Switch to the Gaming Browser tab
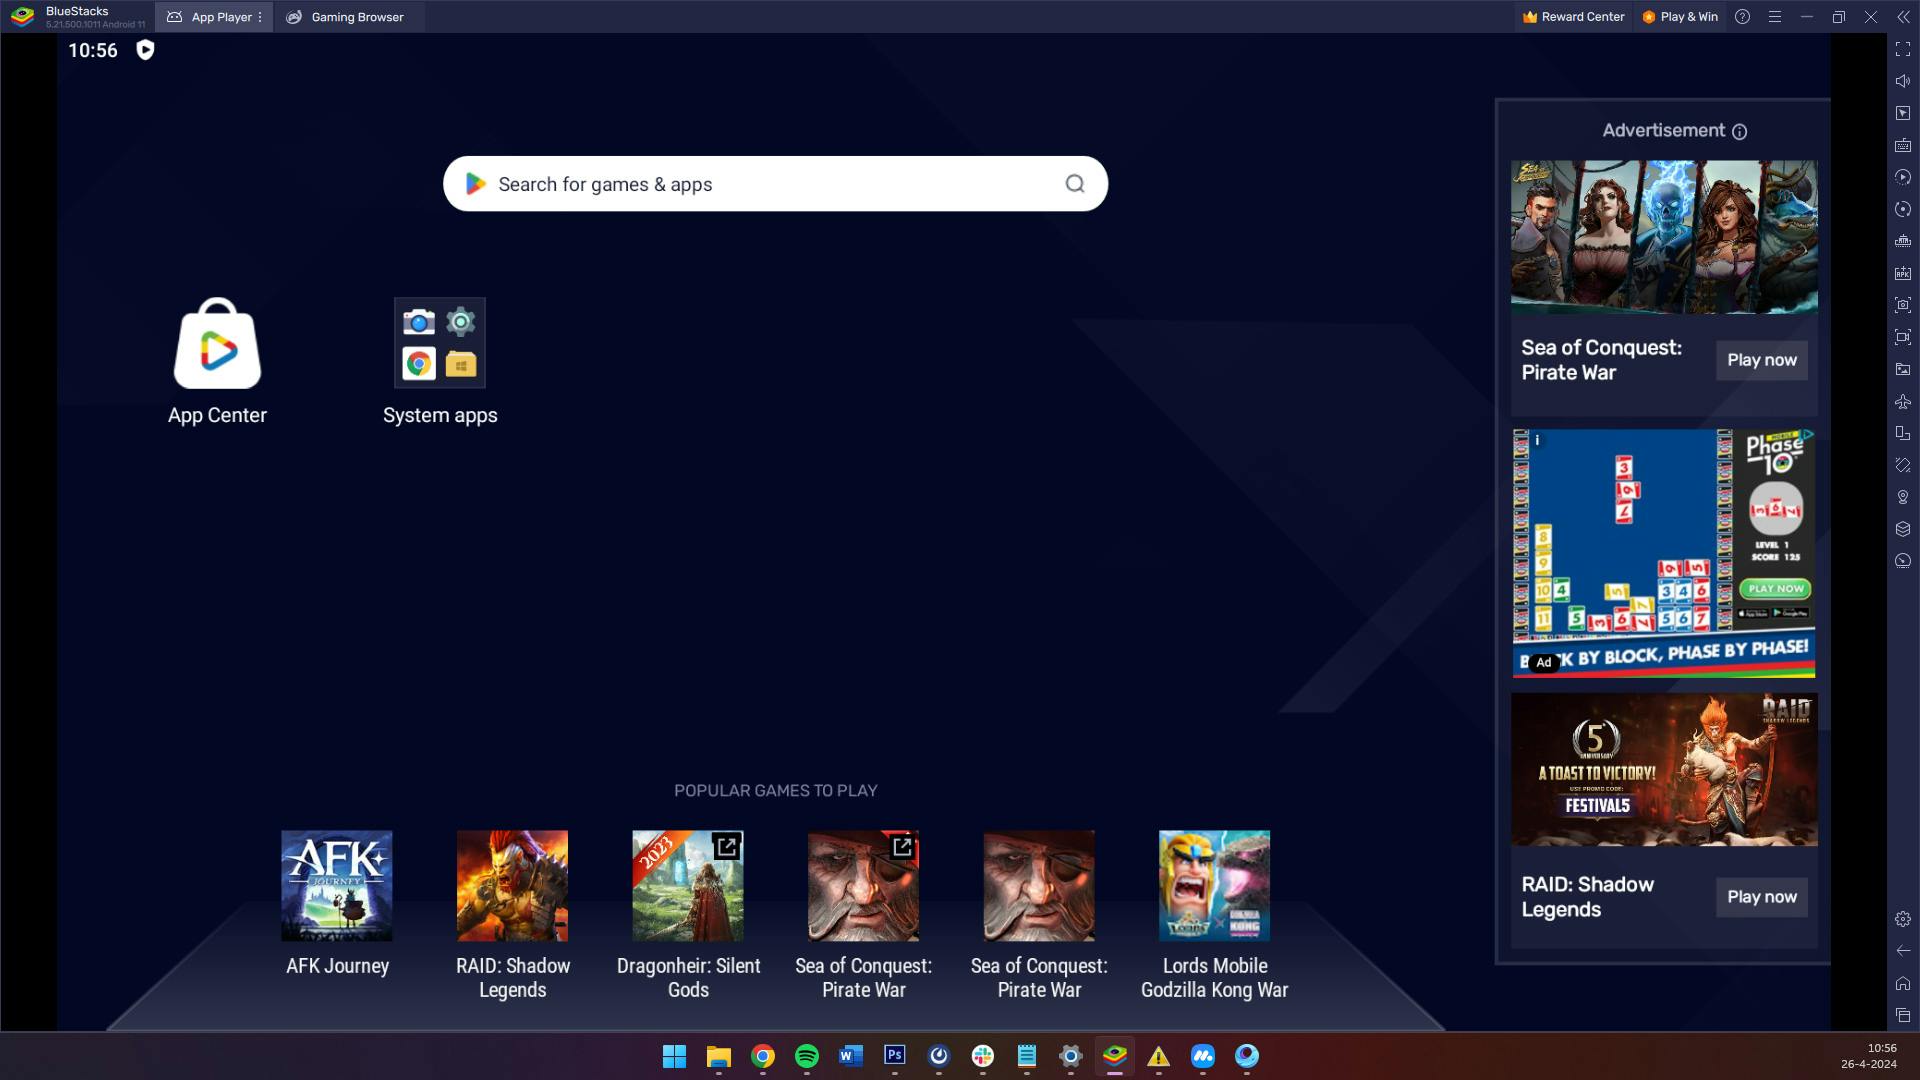 tap(346, 17)
